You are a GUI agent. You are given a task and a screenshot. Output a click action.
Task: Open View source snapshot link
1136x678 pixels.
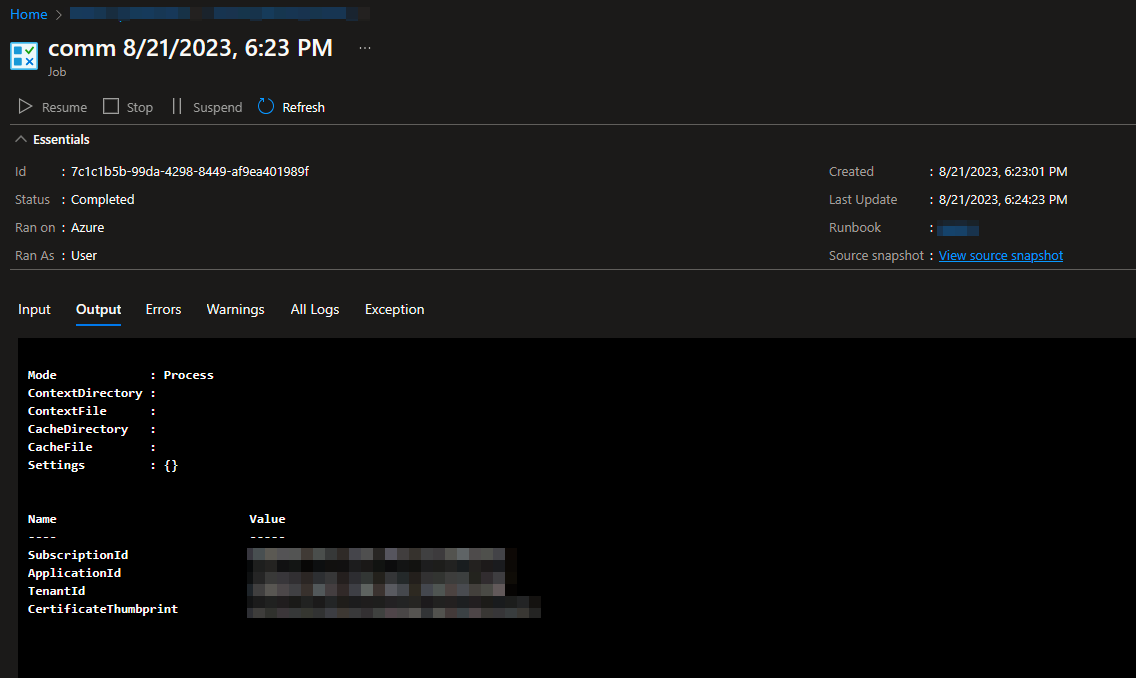tap(1001, 256)
